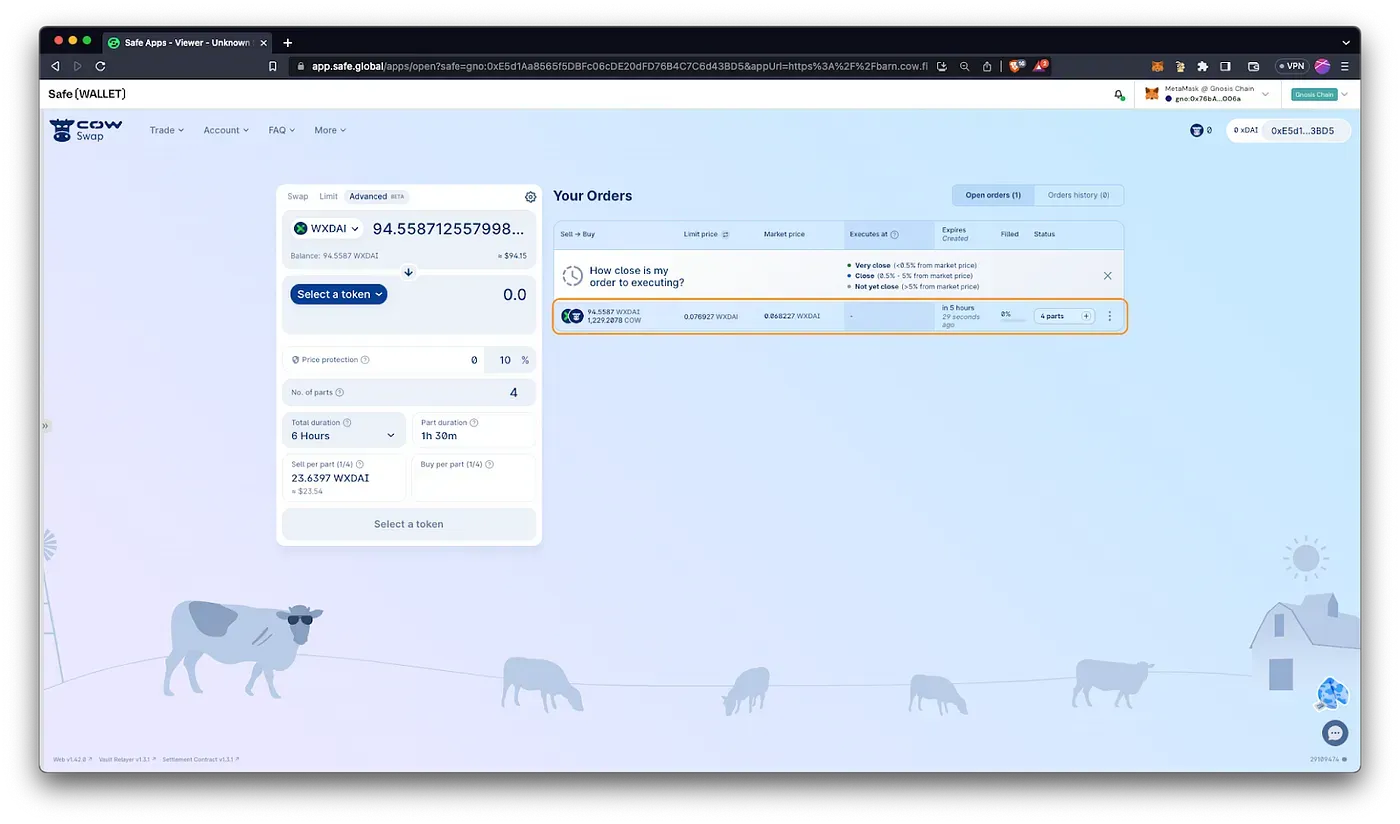Click the Buy per part help icon

click(490, 464)
